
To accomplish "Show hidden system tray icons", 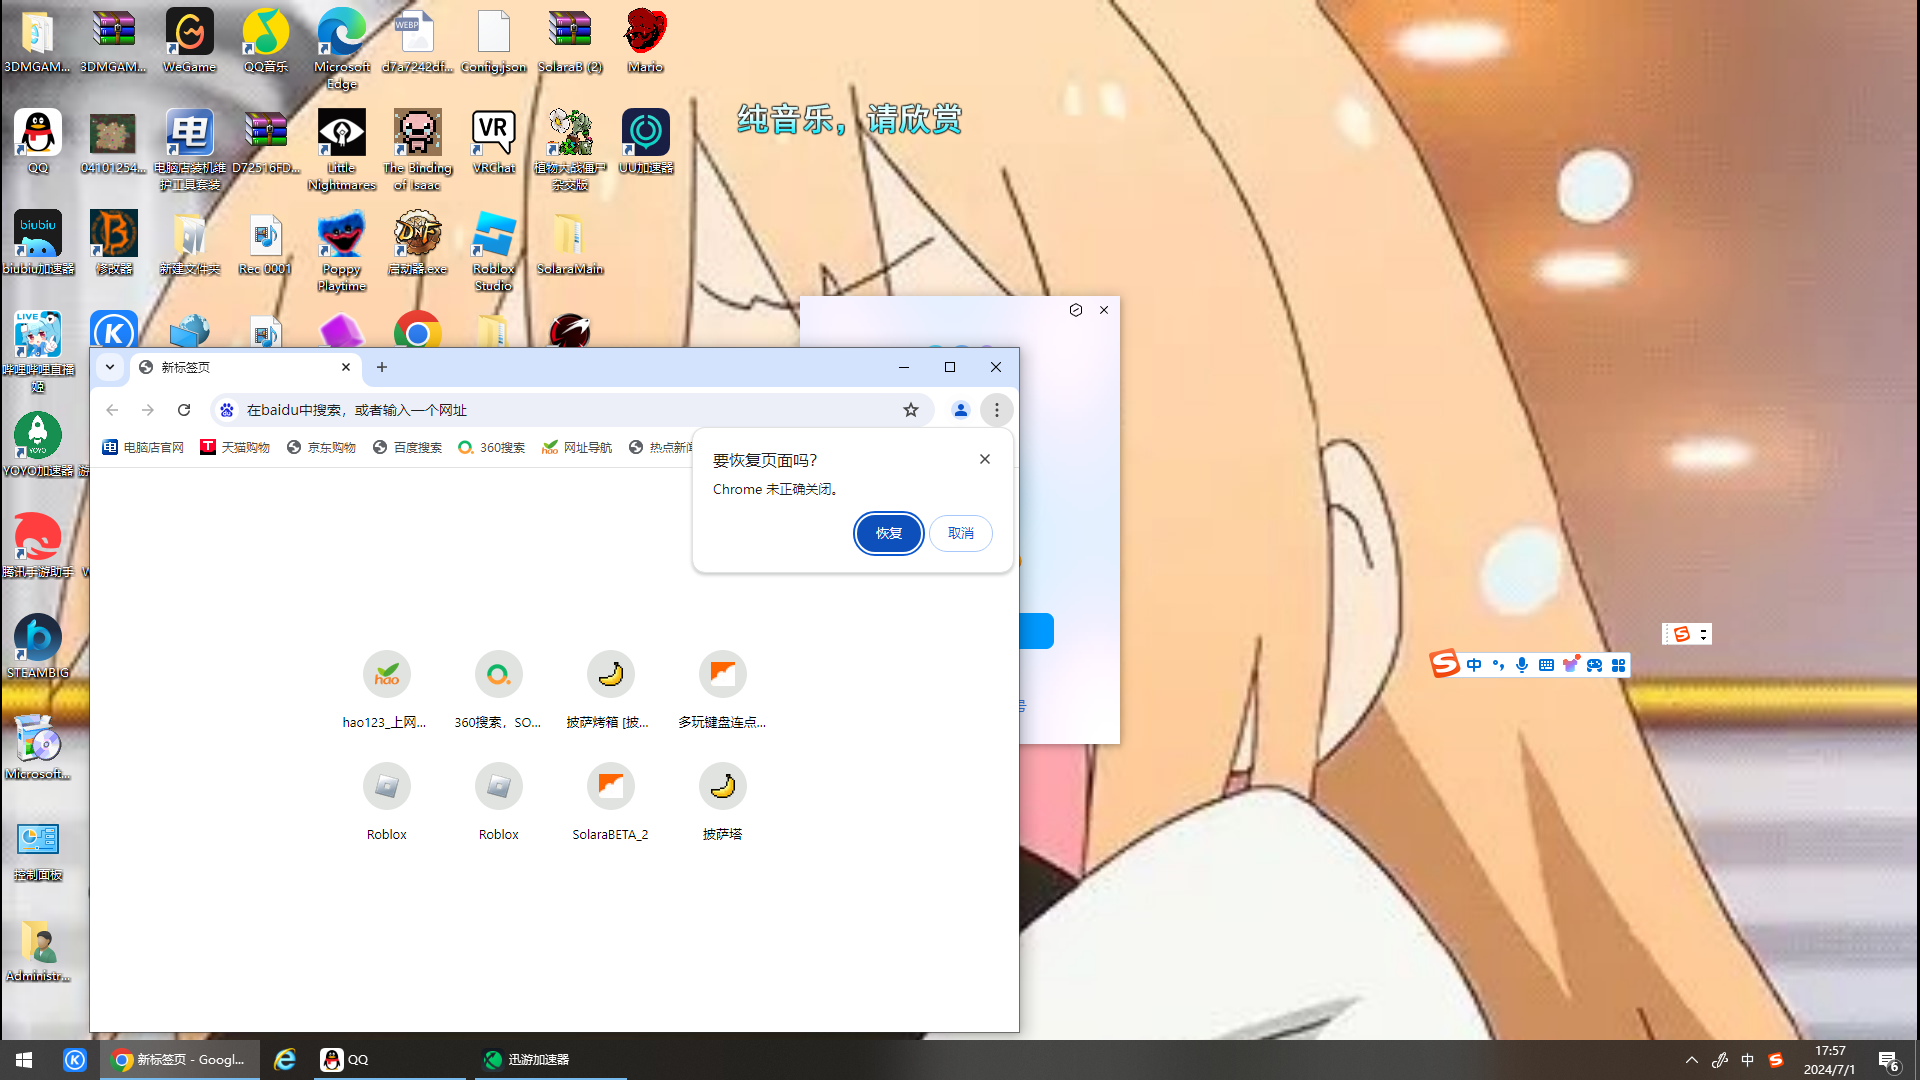I will coord(1691,1060).
